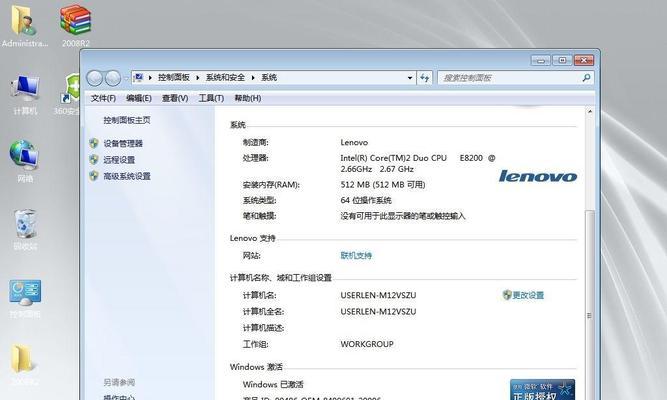The height and width of the screenshot is (400, 667).
Task: Click the control panel icon in the address bar
Action: 138,77
